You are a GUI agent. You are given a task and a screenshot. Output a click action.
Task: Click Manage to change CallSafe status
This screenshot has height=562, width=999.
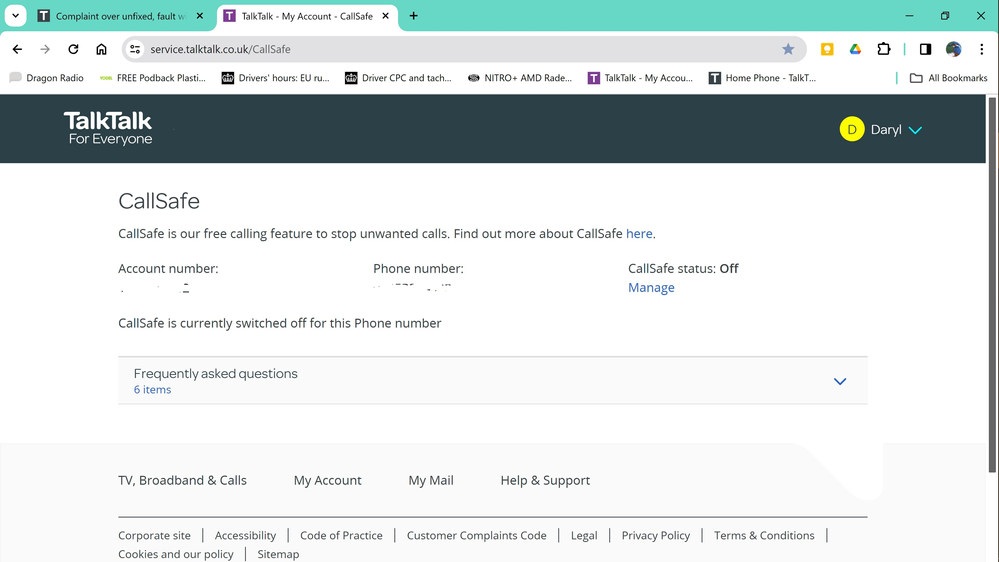pyautogui.click(x=651, y=287)
